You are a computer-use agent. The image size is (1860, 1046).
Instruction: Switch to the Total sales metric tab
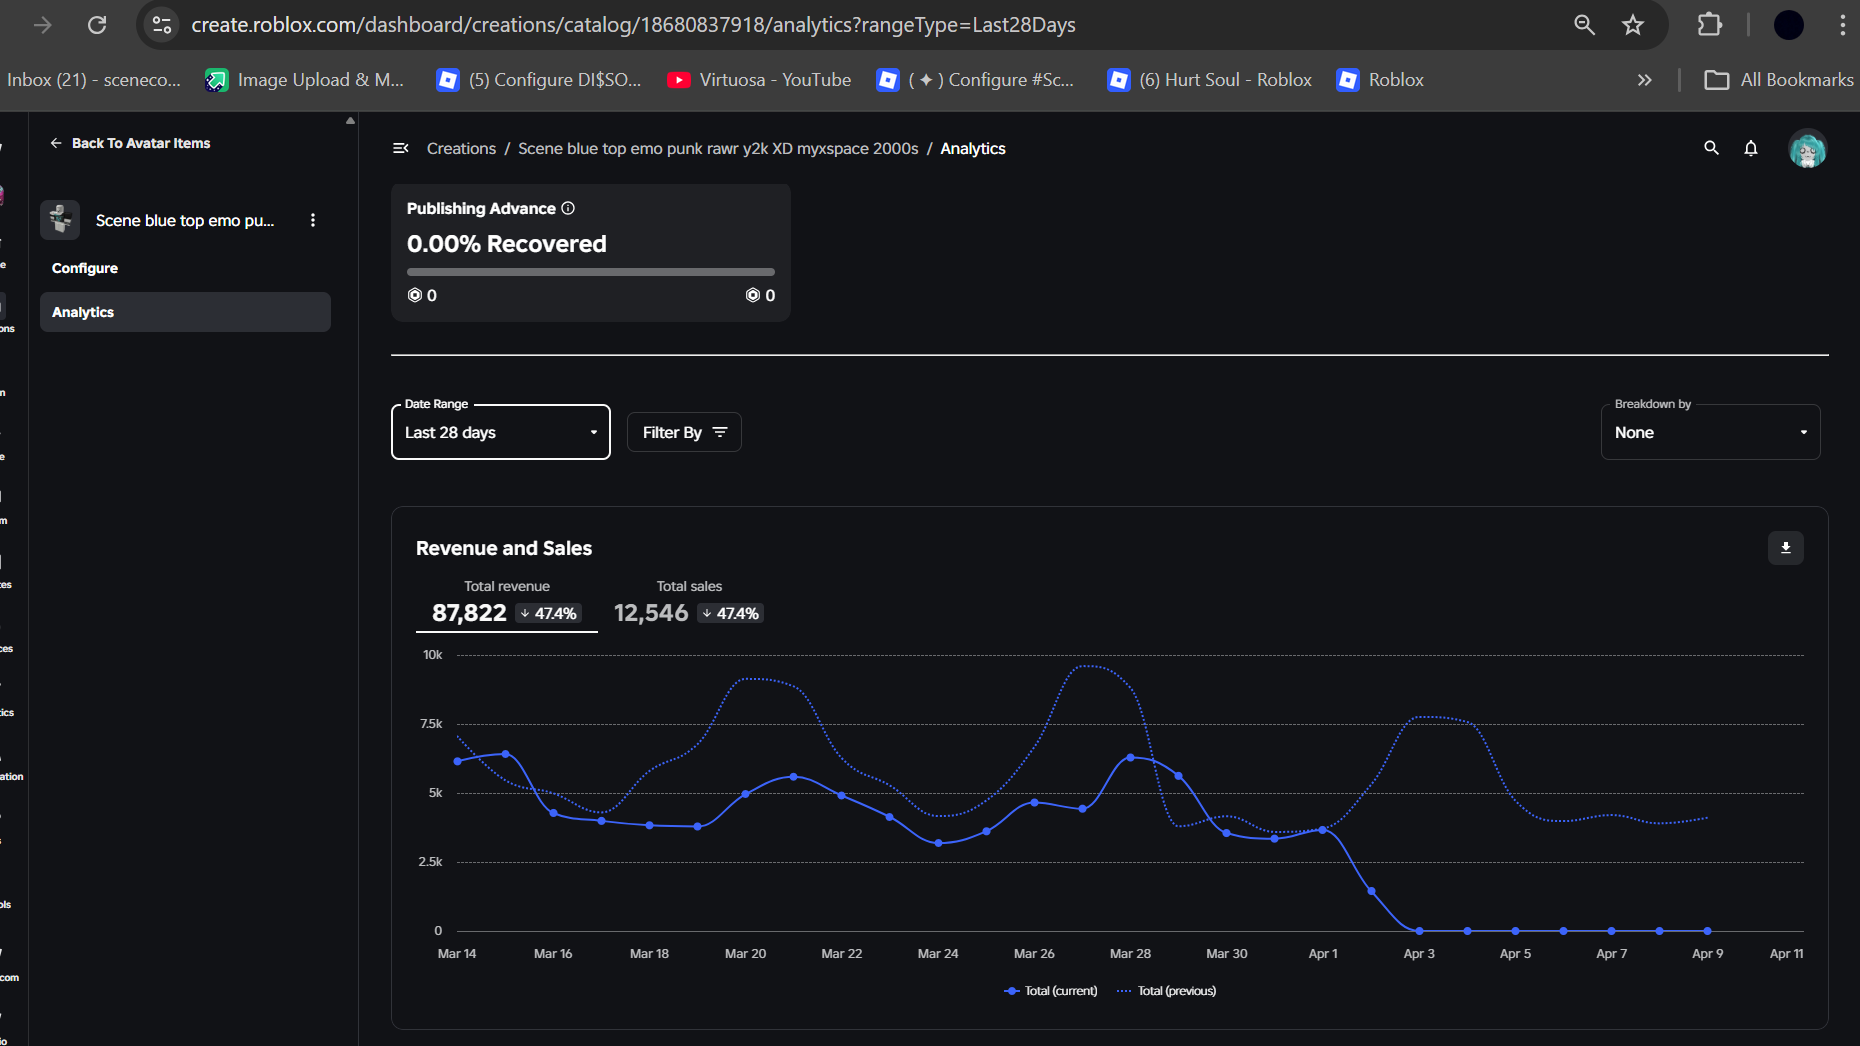point(689,603)
